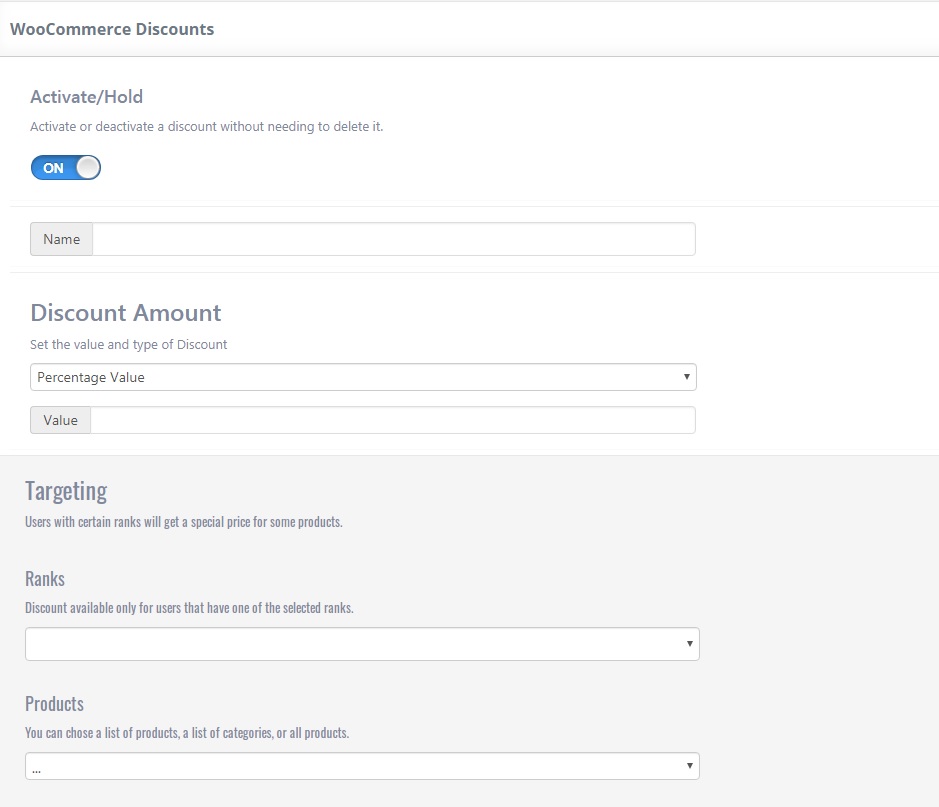Toggle the Activate/Hold ON switch
Screen dimensions: 939x807
[x=65, y=168]
